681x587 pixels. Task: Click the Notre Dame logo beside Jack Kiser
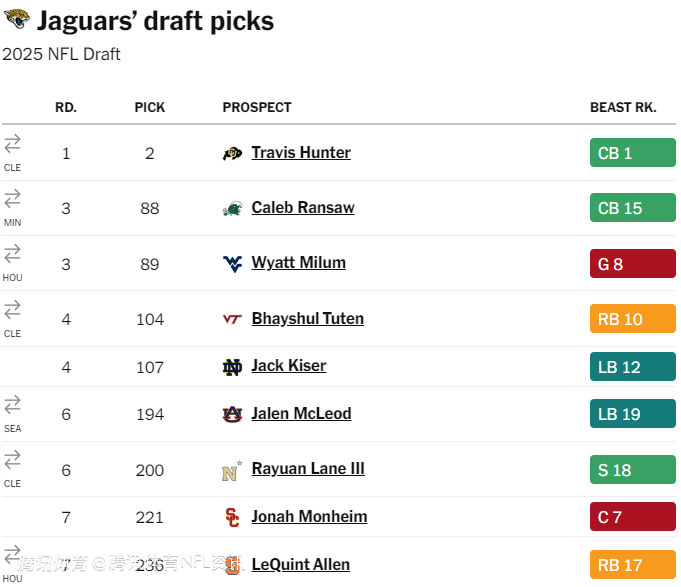232,367
